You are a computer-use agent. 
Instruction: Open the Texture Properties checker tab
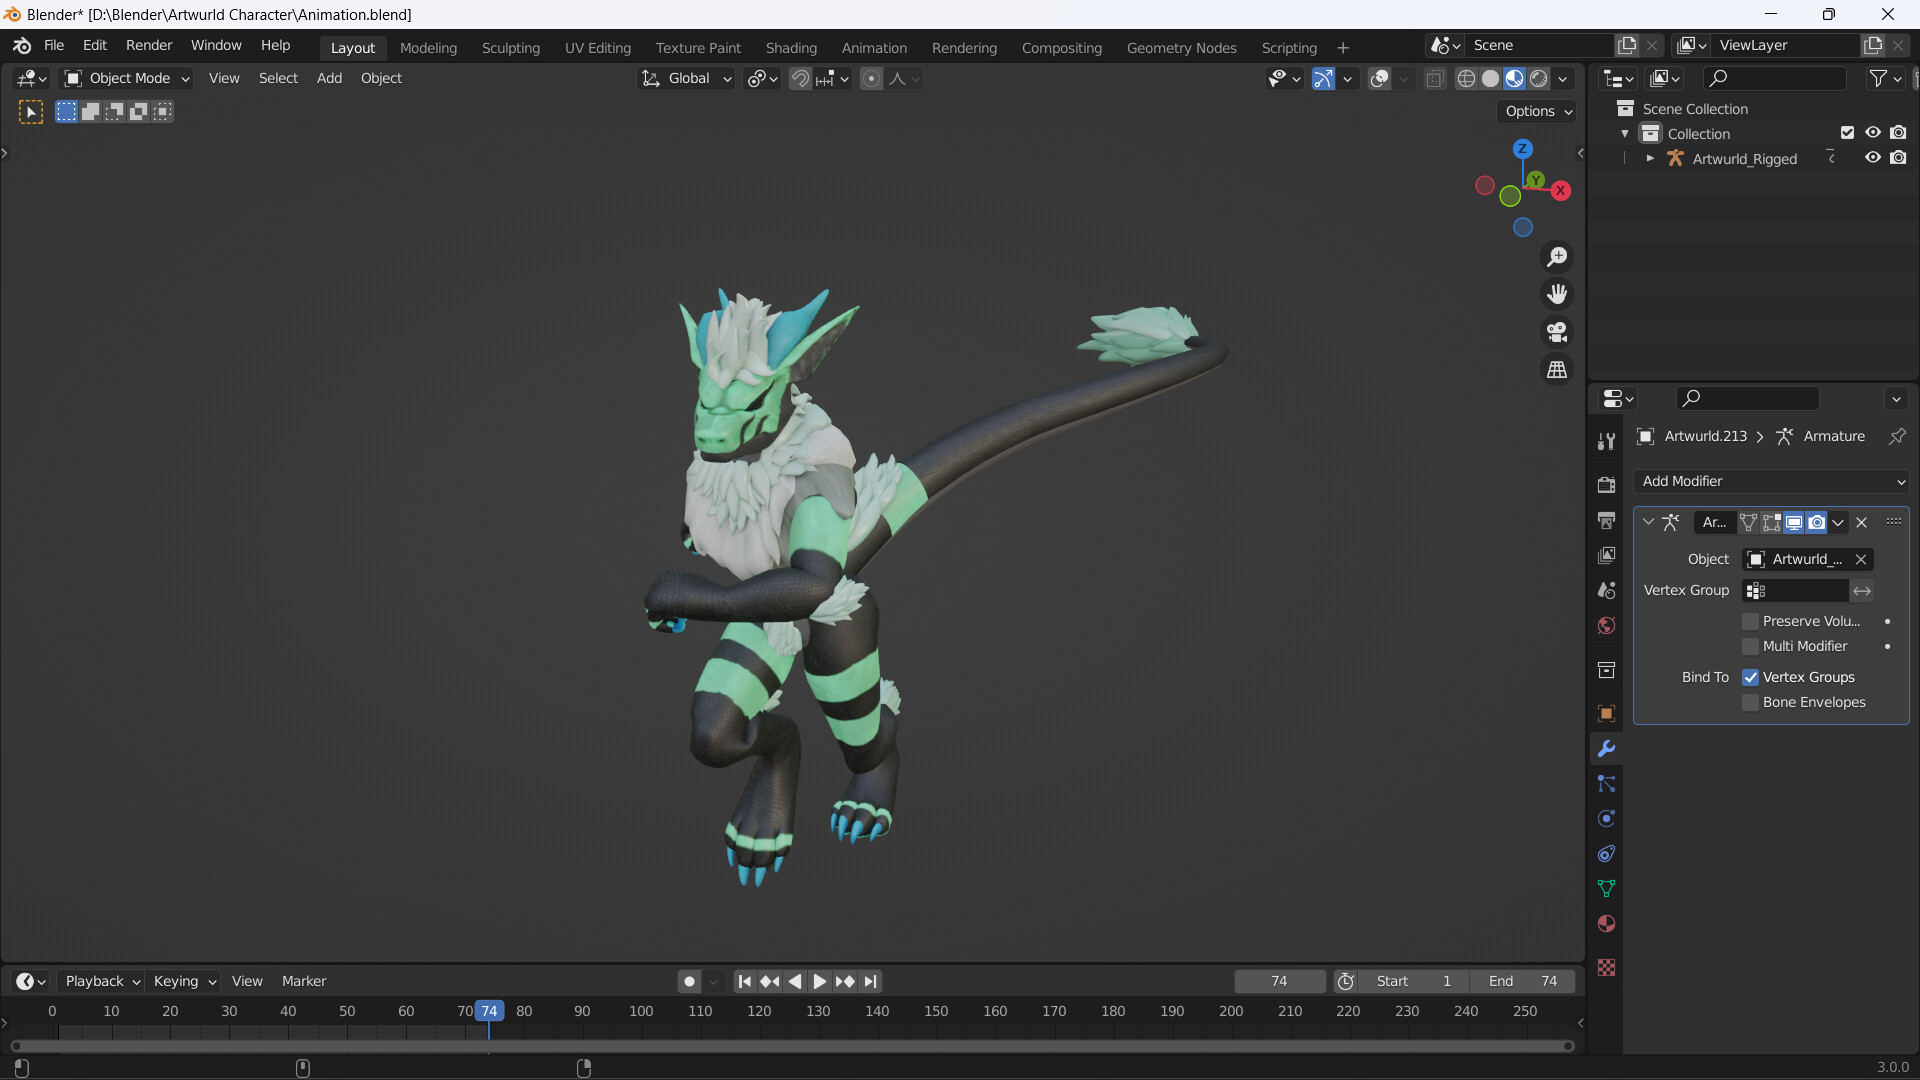click(x=1606, y=967)
